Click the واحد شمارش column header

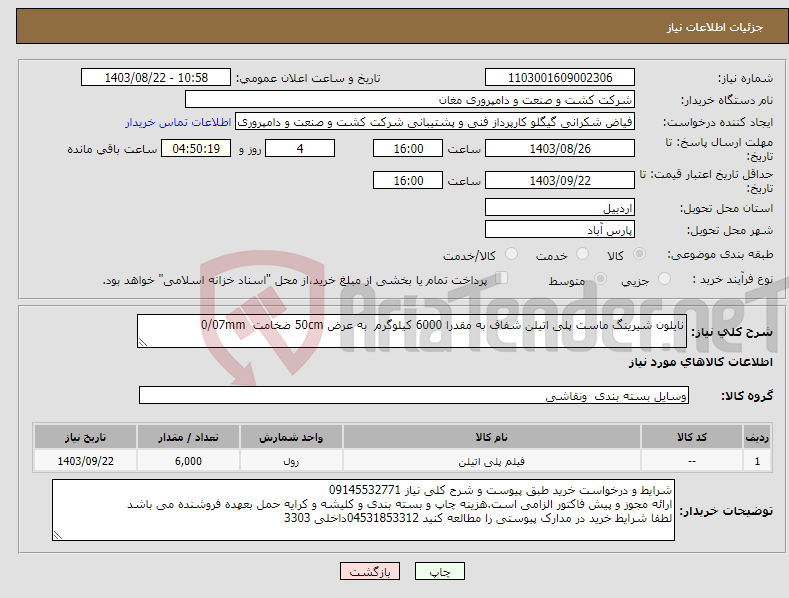point(291,437)
